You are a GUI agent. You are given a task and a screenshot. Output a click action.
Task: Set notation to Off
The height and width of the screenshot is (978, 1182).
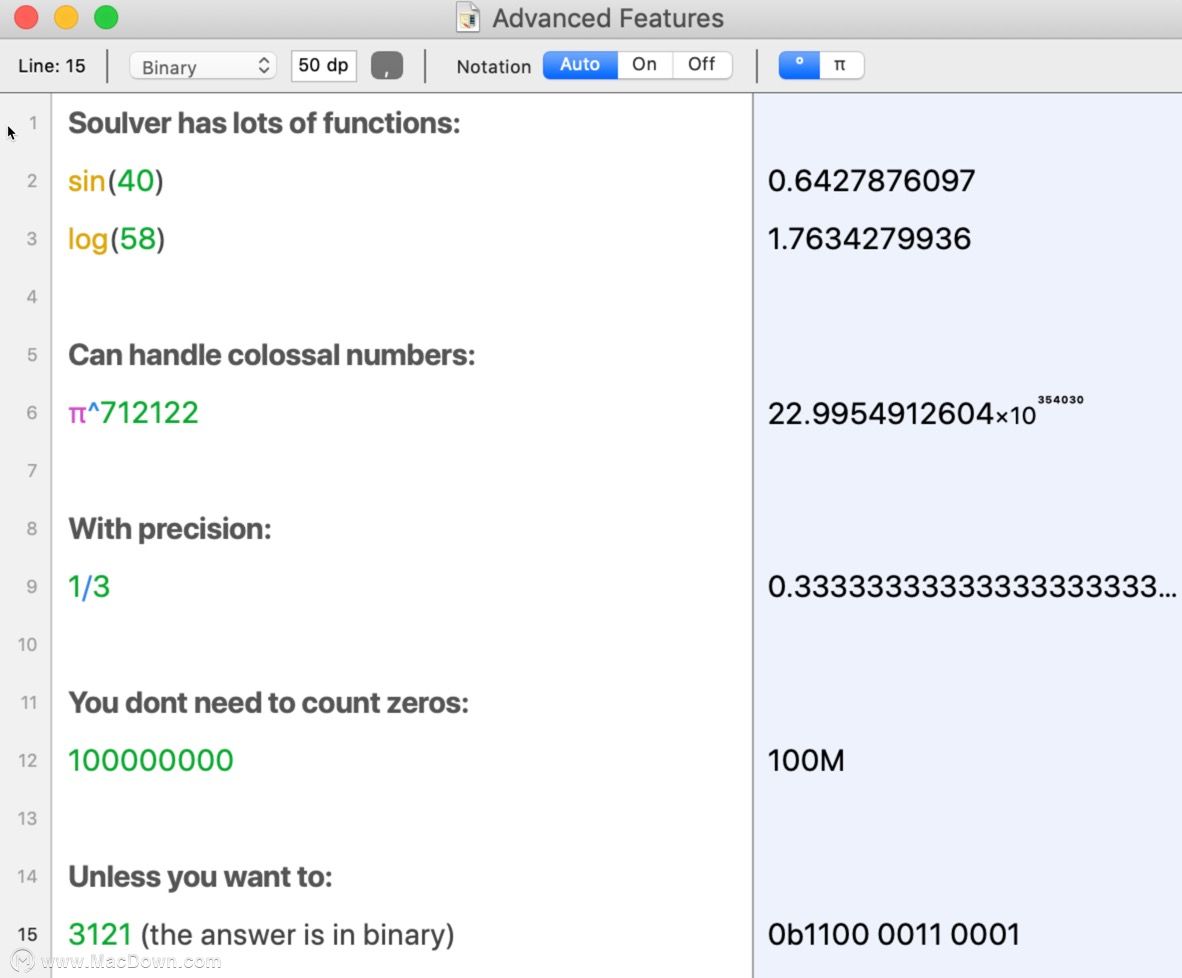702,65
